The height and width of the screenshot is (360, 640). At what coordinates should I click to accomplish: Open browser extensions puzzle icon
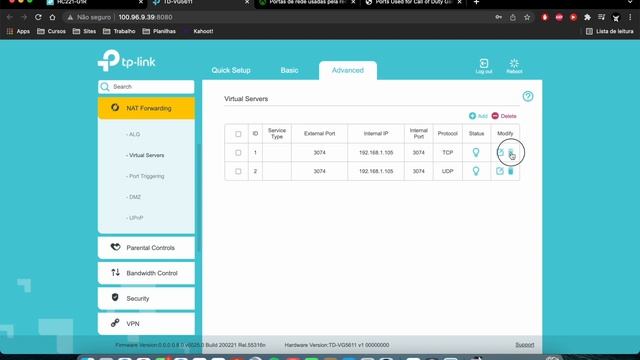point(587,17)
